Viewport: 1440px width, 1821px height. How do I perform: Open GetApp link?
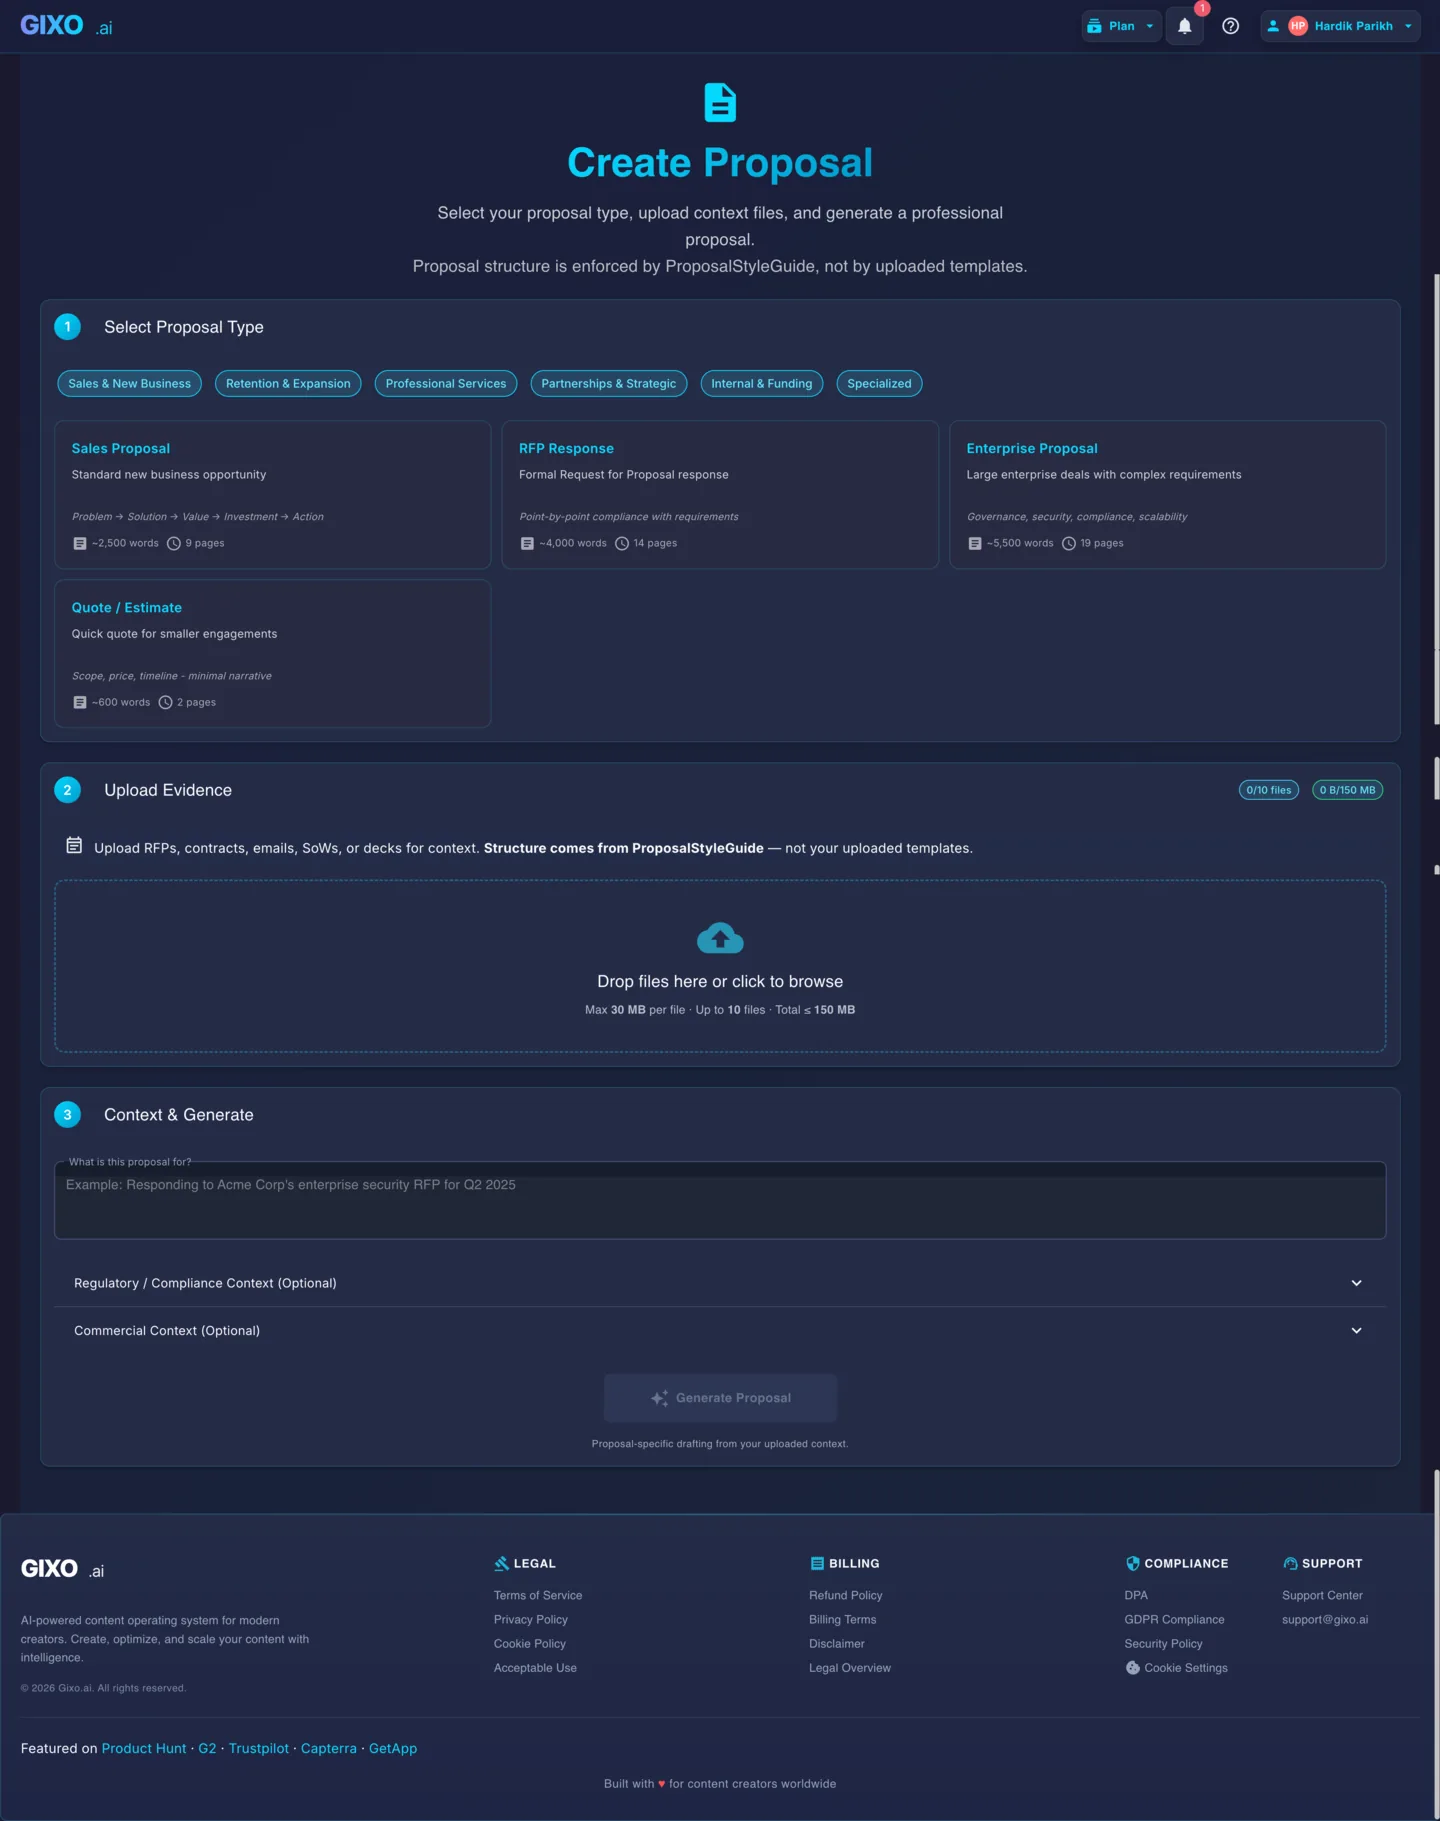393,1748
